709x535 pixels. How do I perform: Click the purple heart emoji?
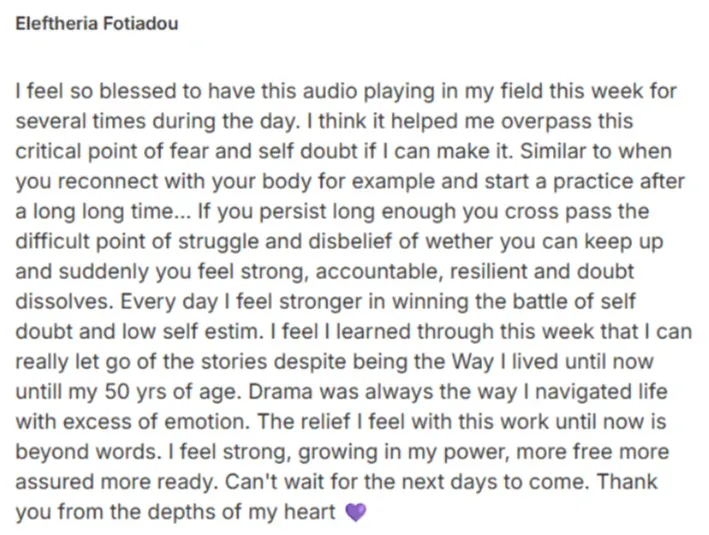(355, 511)
